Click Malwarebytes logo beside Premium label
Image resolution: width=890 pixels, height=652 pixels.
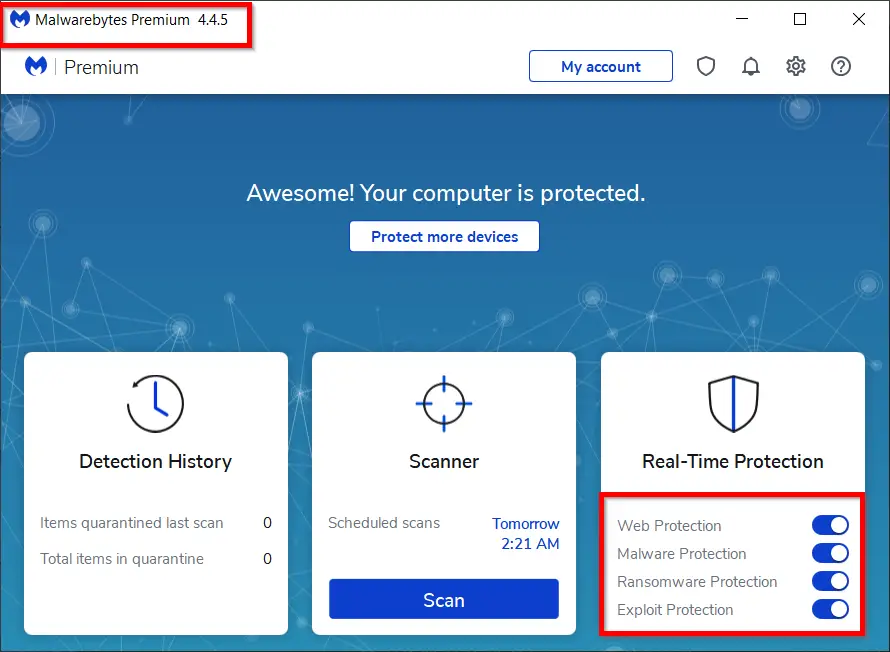(x=36, y=66)
